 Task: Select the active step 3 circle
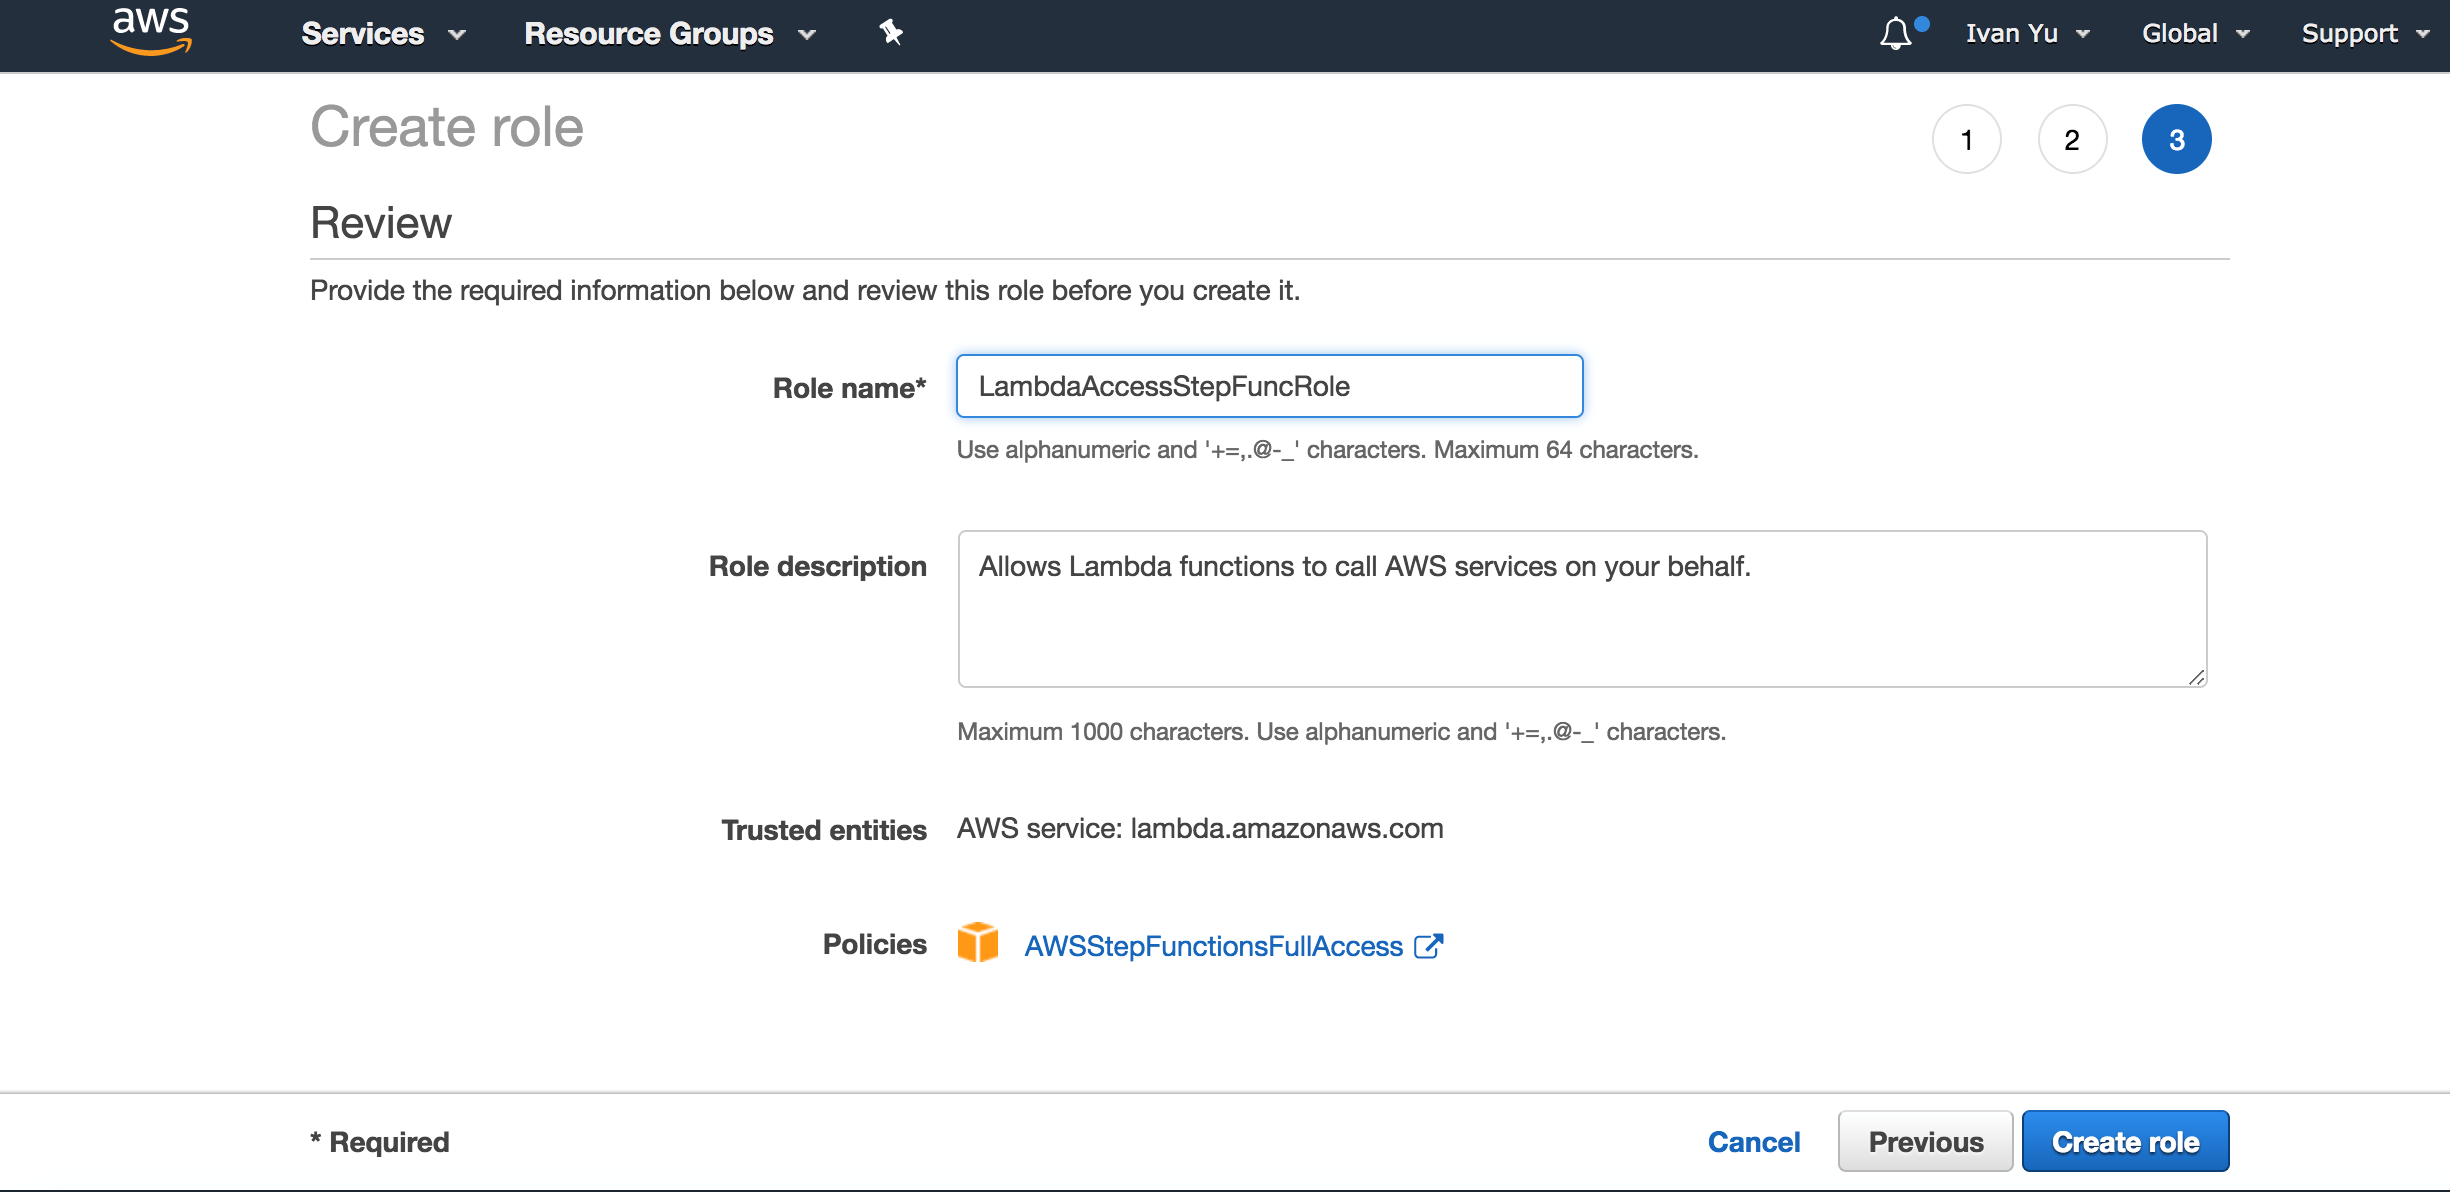pyautogui.click(x=2176, y=139)
